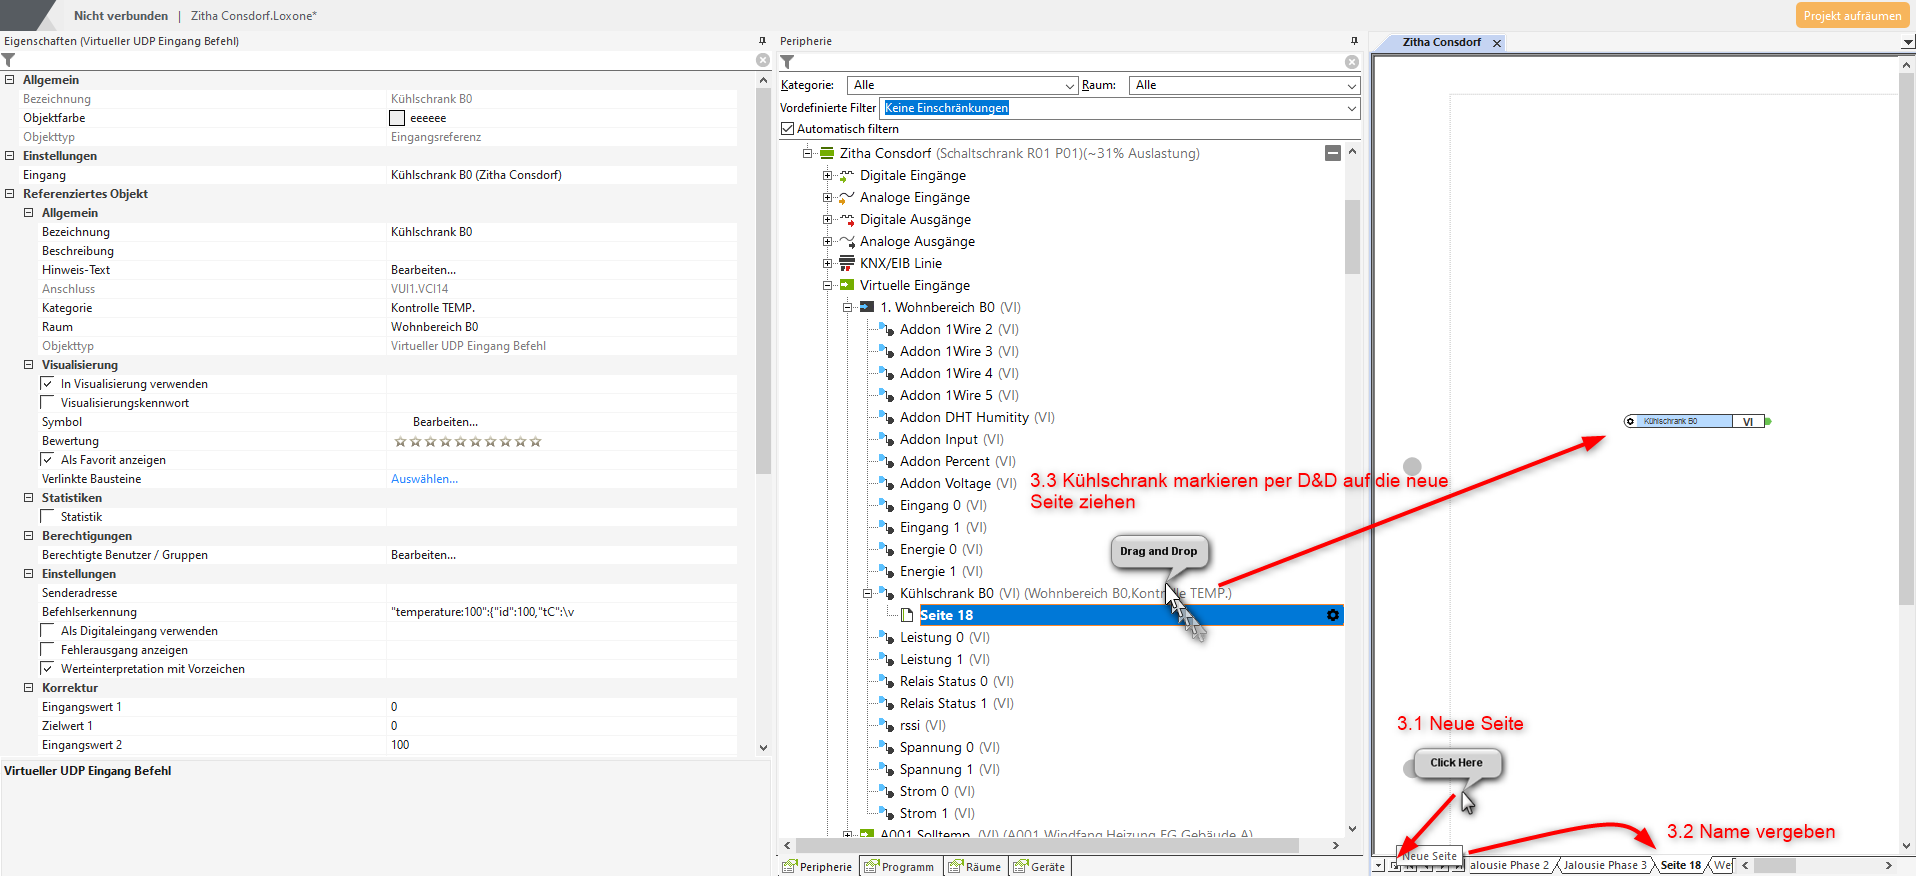
Task: Click the Objektfarbe color swatch
Action: pyautogui.click(x=397, y=118)
